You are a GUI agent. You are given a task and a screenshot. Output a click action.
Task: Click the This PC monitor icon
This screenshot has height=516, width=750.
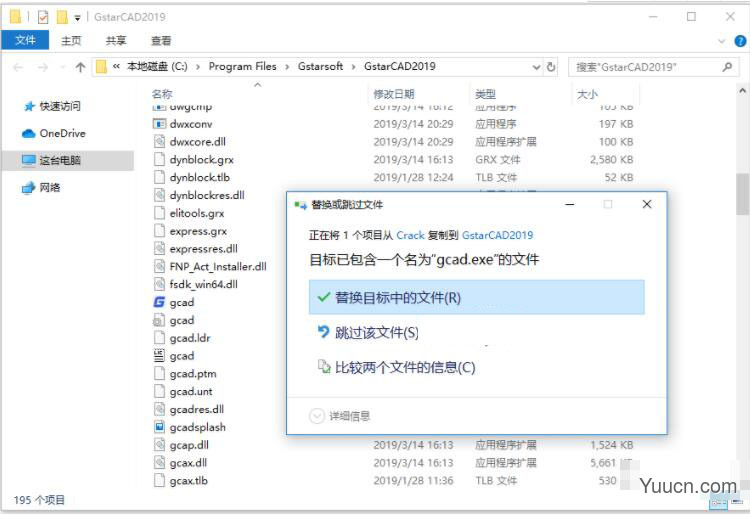[29, 160]
